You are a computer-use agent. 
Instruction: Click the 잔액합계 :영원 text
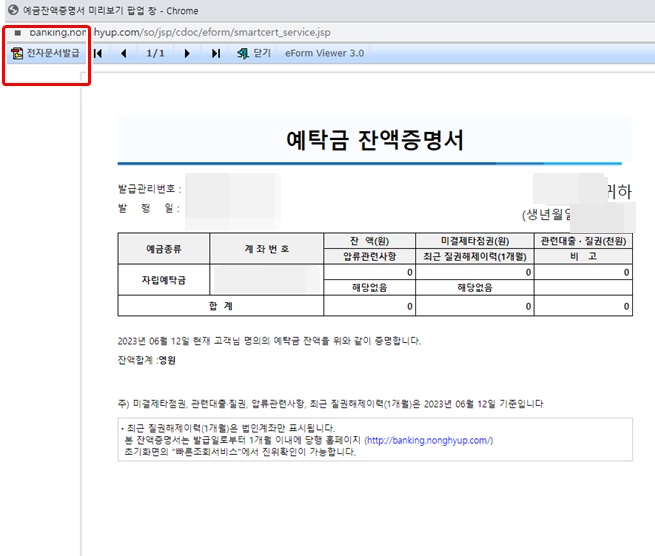coord(147,360)
